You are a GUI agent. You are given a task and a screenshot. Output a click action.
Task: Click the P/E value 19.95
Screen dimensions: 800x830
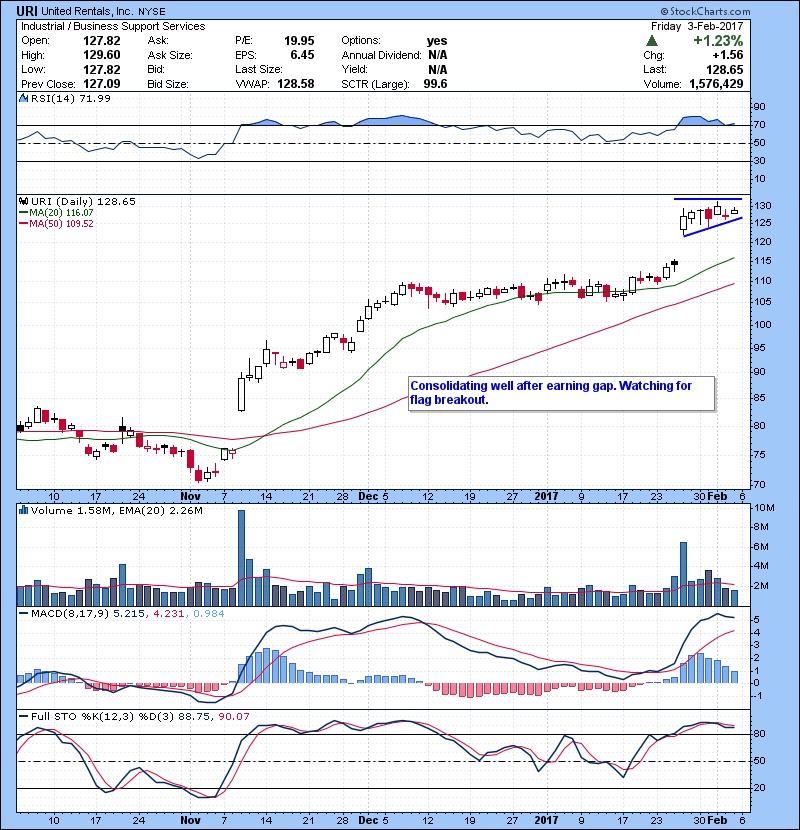(299, 41)
